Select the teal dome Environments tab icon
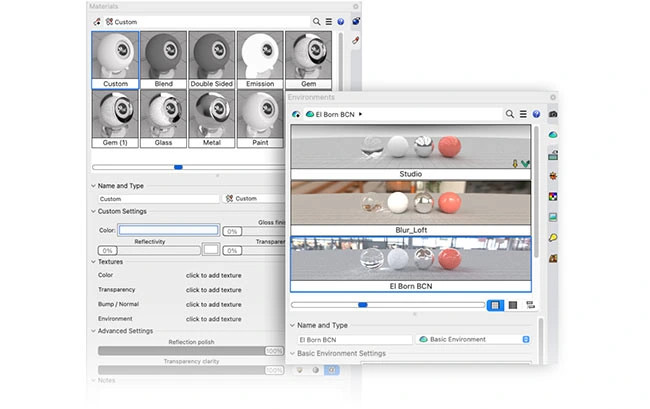Image resolution: width=650 pixels, height=409 pixels. [553, 135]
